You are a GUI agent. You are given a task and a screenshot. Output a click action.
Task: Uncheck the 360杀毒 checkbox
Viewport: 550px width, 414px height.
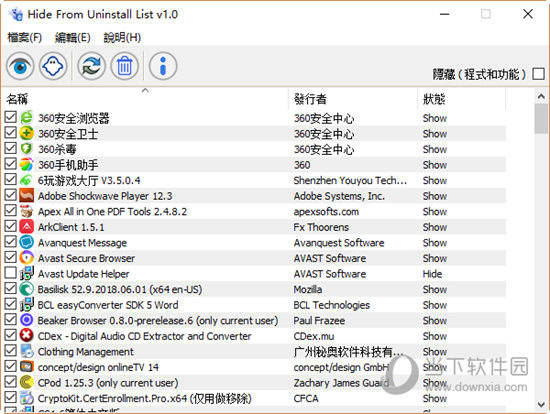pyautogui.click(x=11, y=148)
